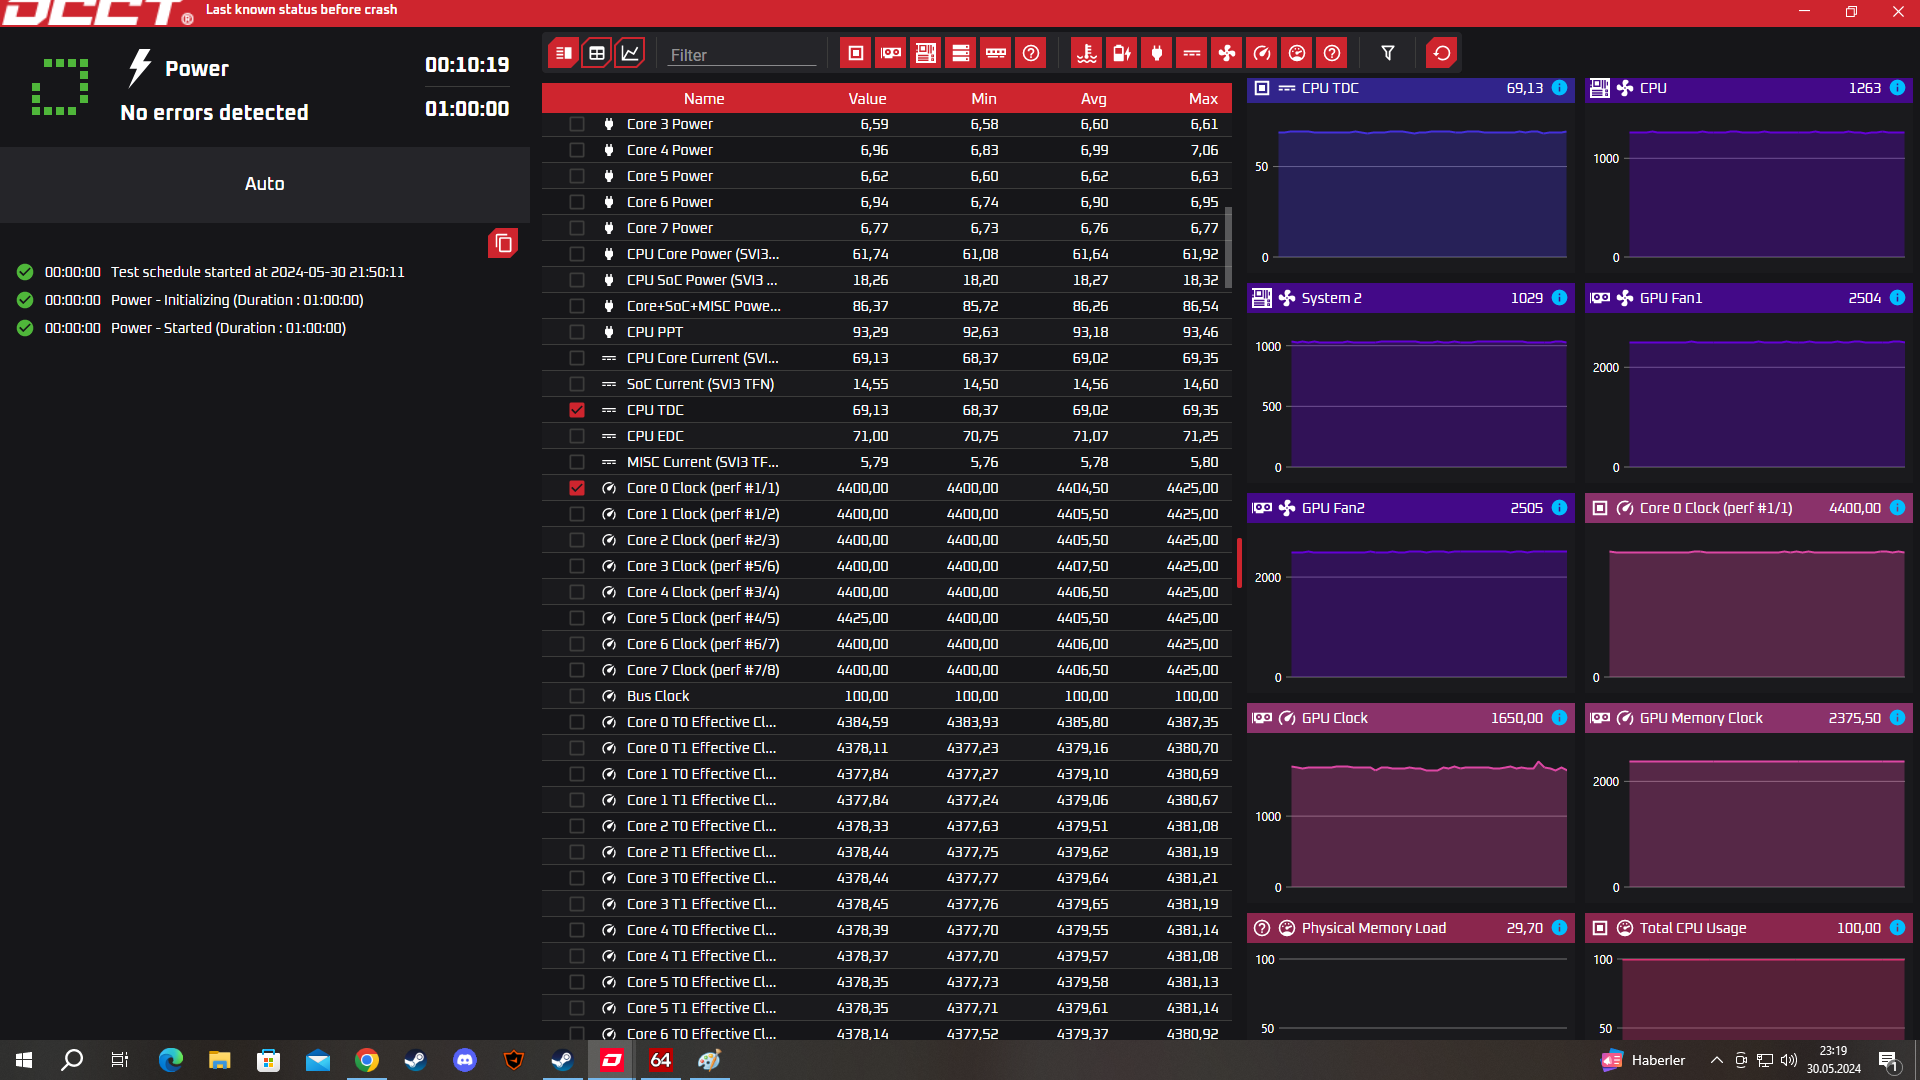This screenshot has height=1080, width=1920.
Task: Switch to table view icon
Action: (597, 53)
